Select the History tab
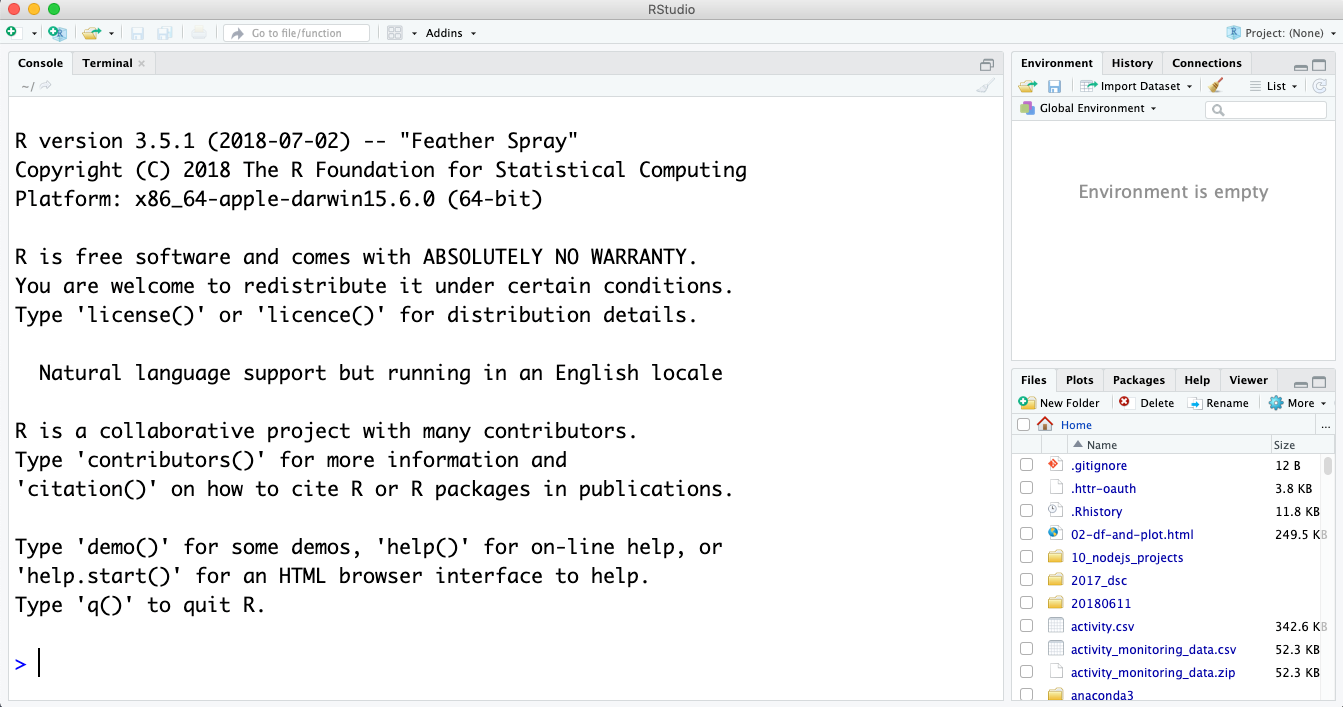The image size is (1343, 707). (x=1132, y=63)
